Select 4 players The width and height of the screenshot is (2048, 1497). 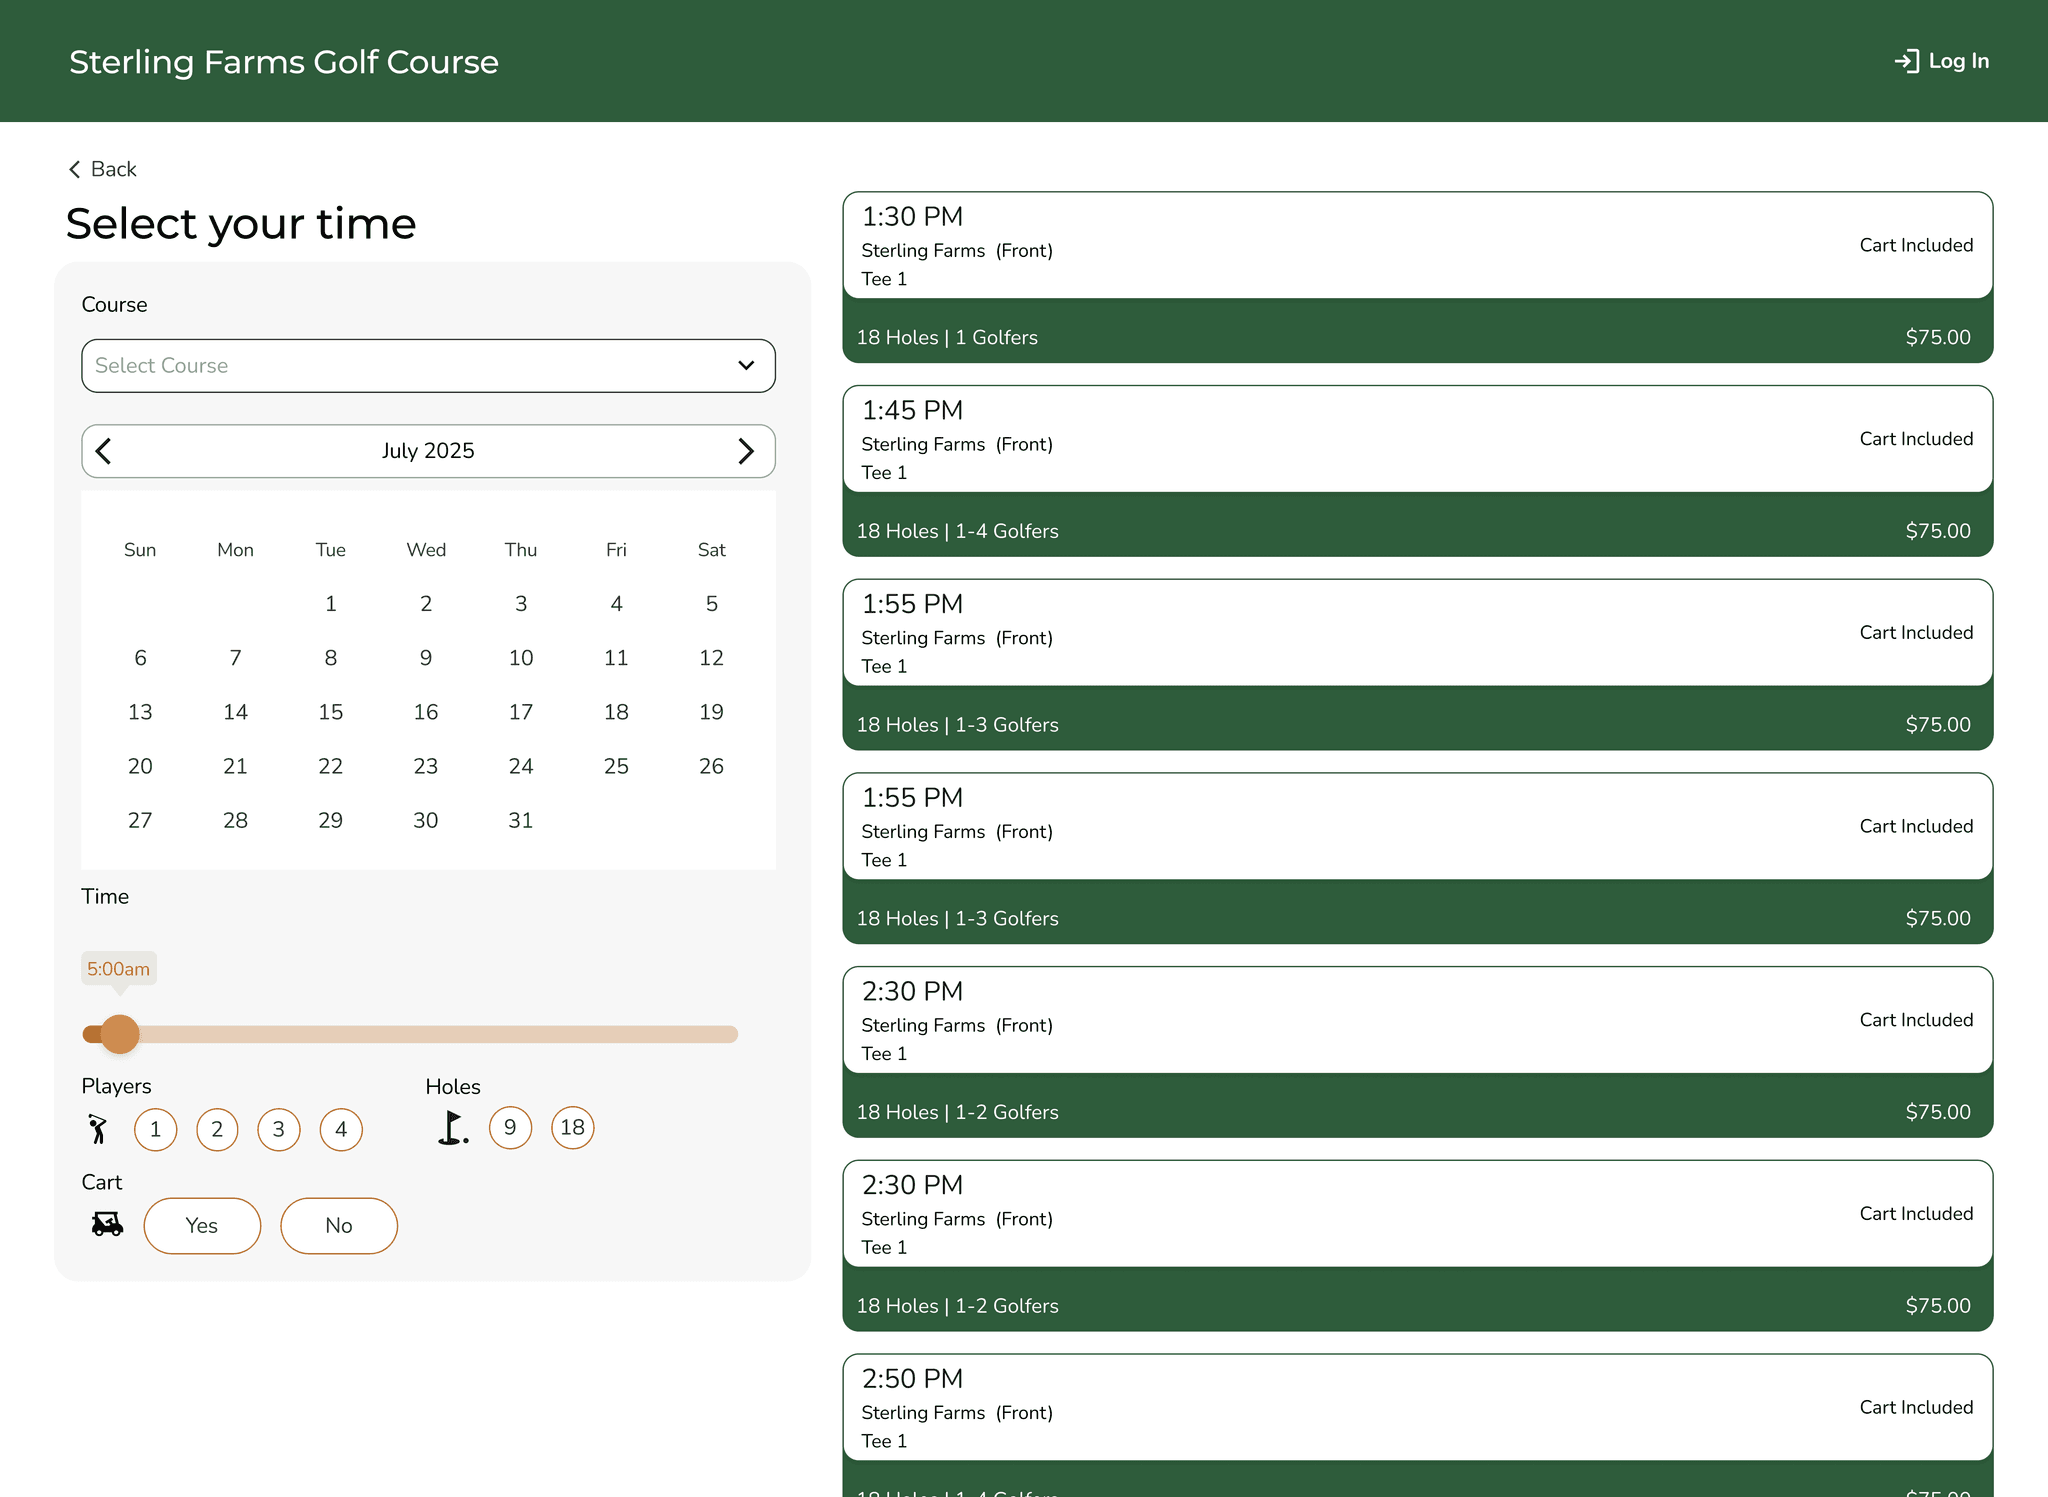(341, 1130)
